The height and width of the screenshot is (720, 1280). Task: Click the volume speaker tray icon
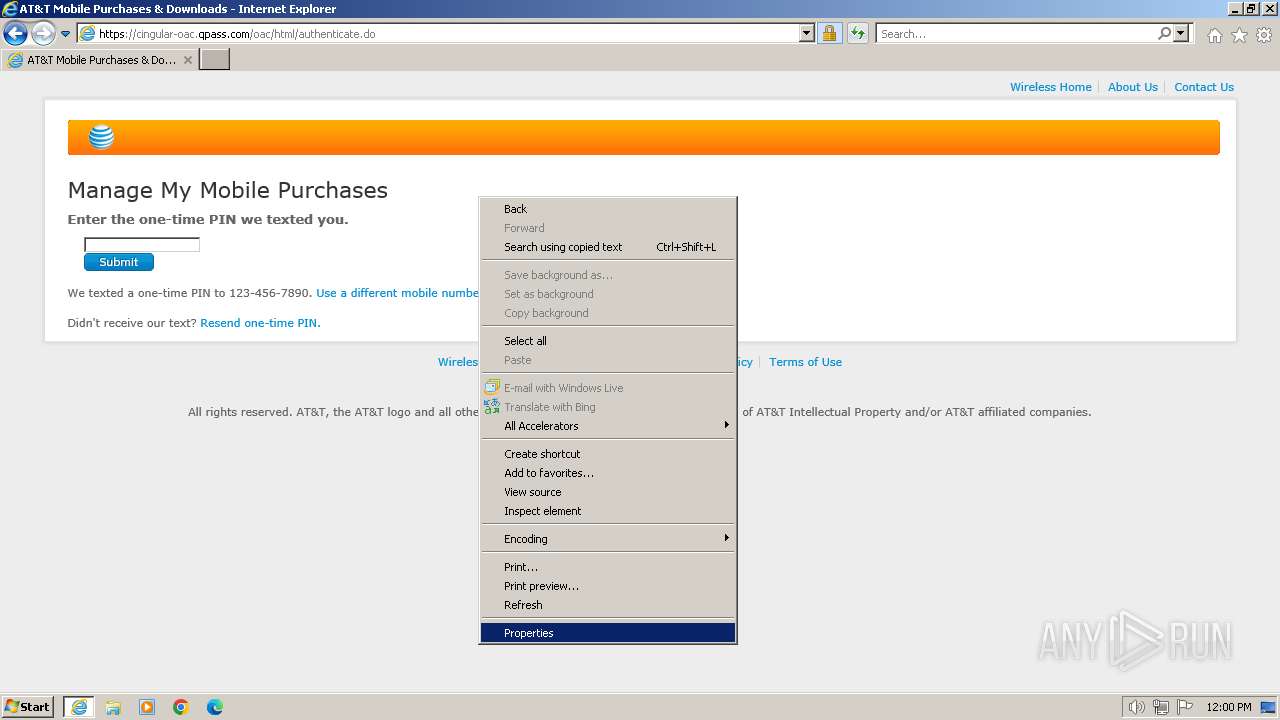tap(1136, 707)
